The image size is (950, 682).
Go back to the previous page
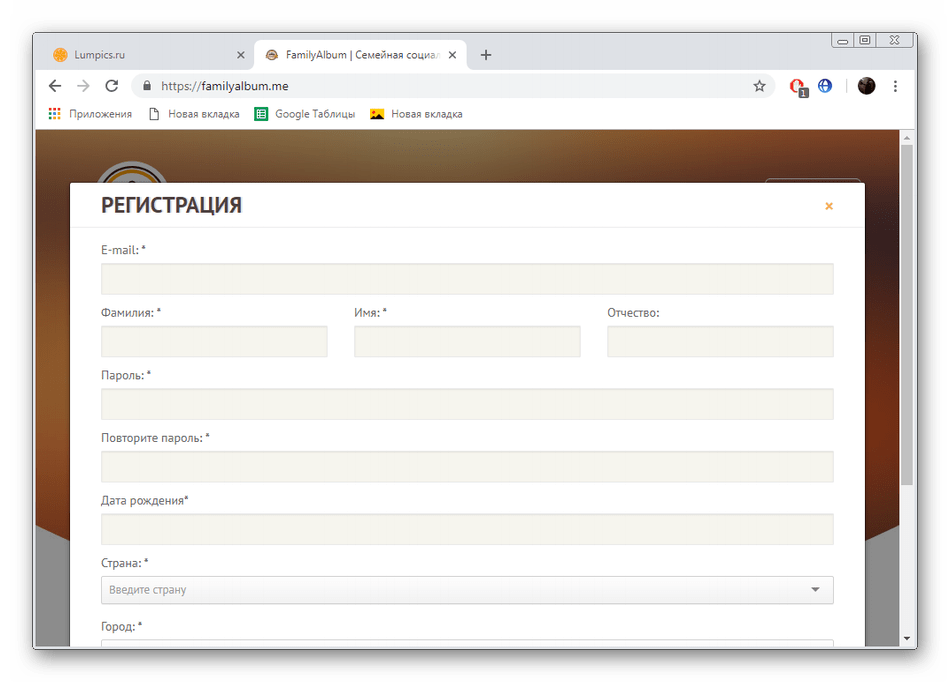pyautogui.click(x=55, y=86)
